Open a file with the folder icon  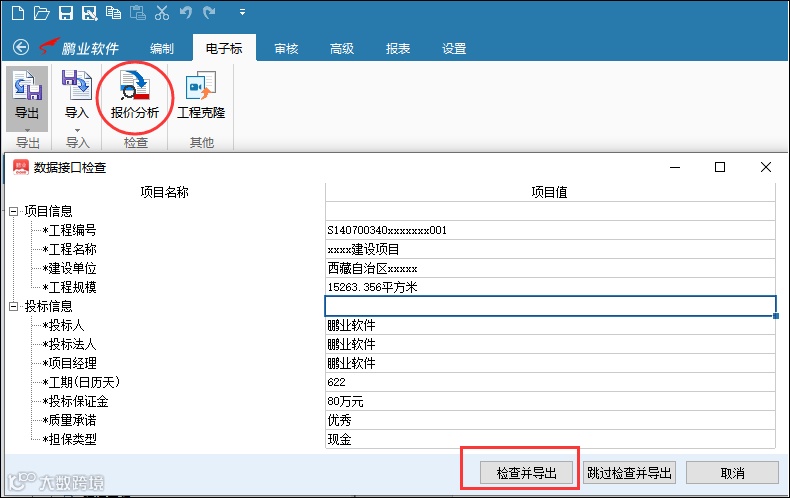click(41, 13)
